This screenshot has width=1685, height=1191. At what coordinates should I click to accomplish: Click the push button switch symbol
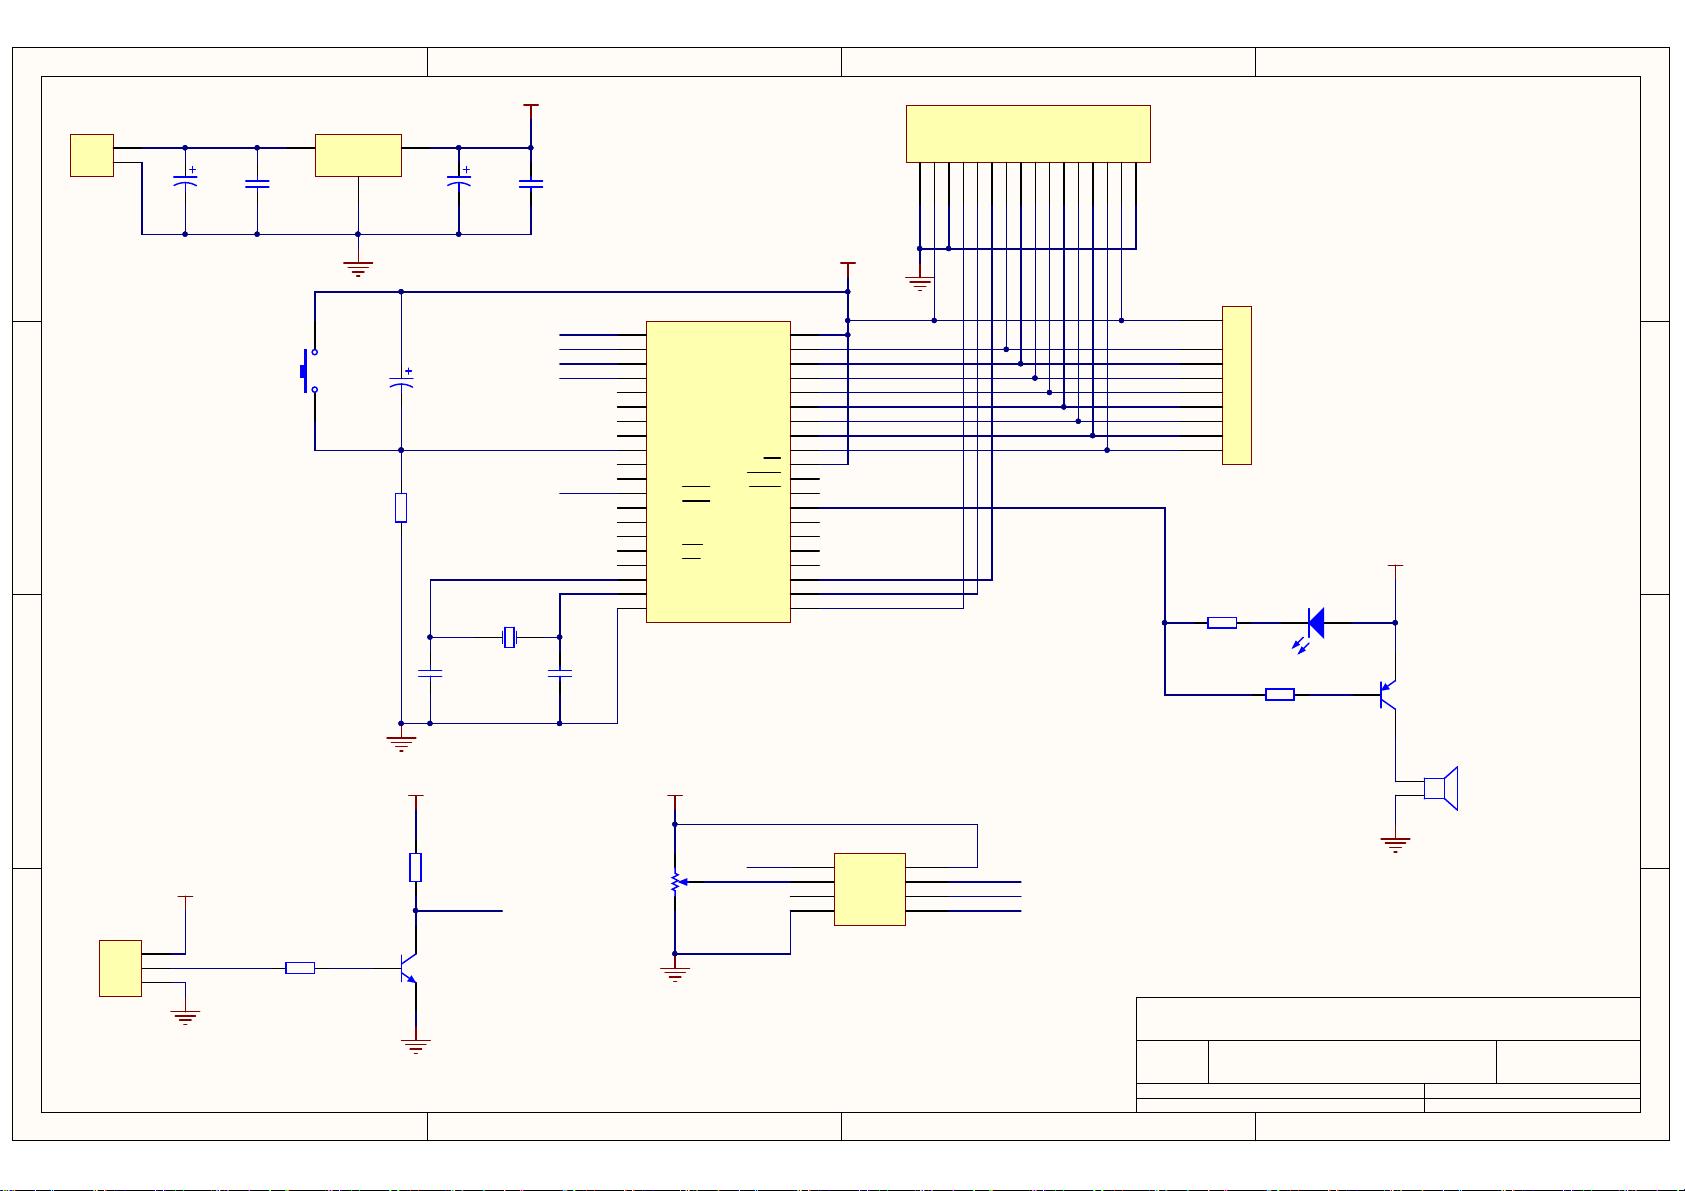[x=307, y=371]
